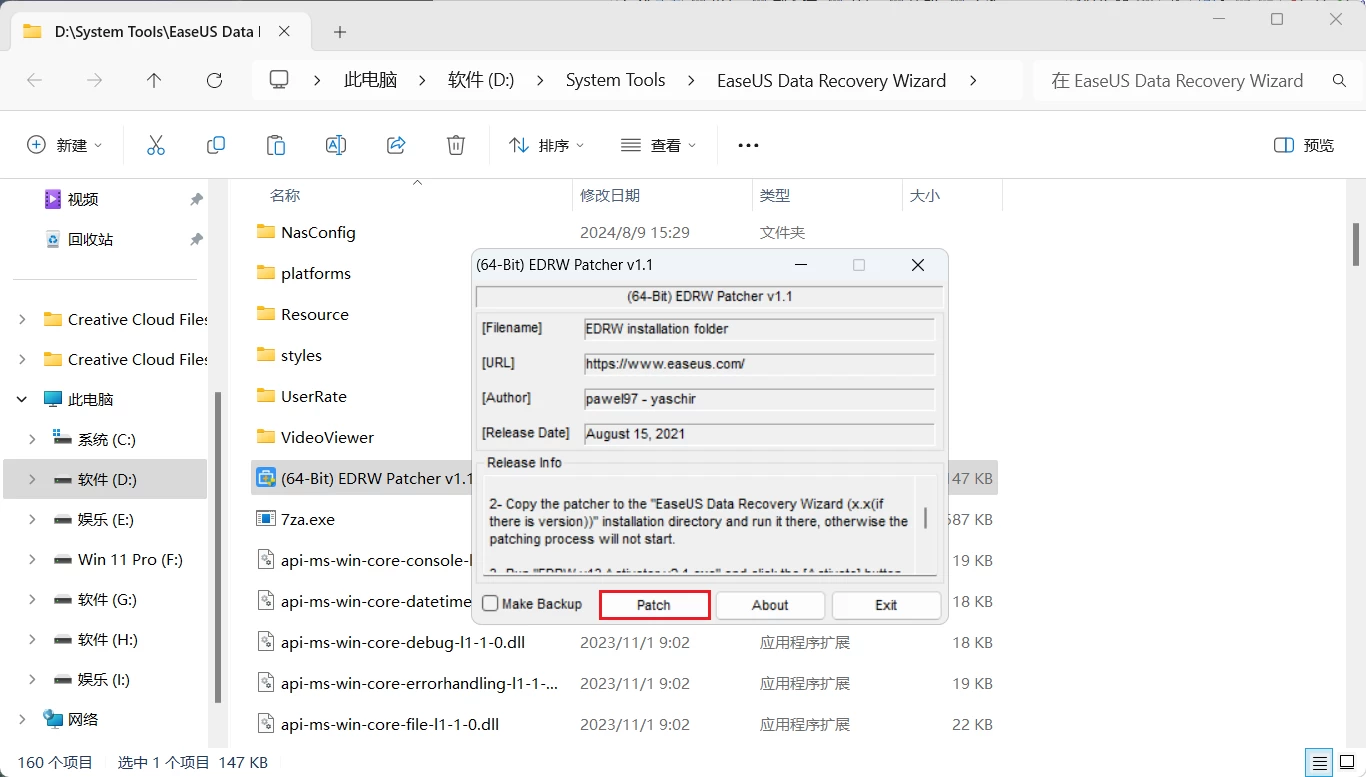Viewport: 1366px width, 777px height.
Task: Select the UserRate folder
Action: click(x=314, y=396)
